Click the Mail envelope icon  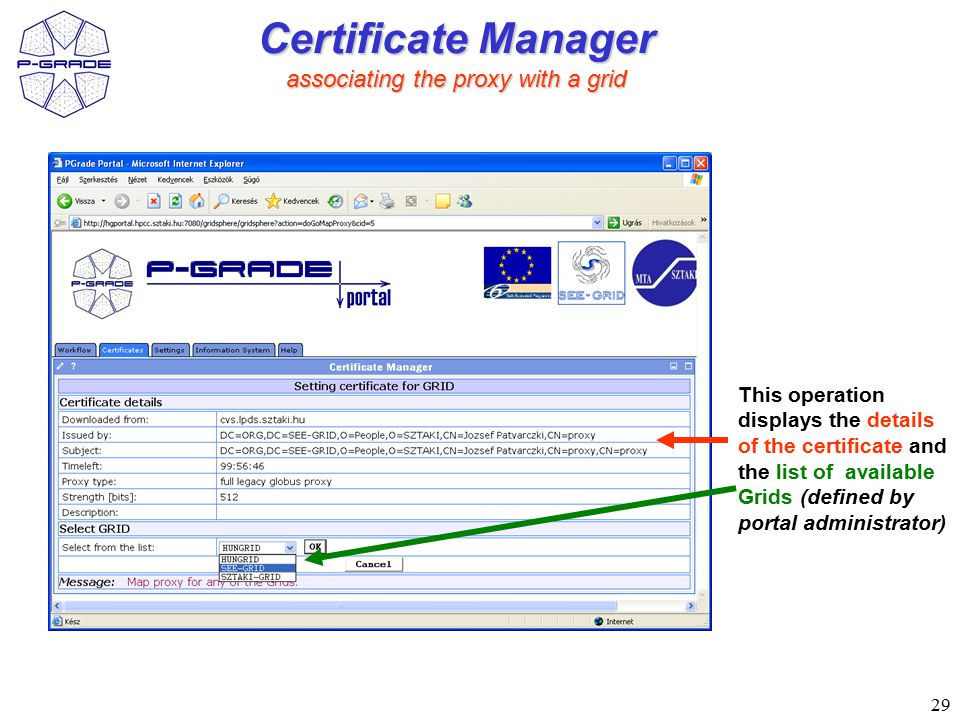(x=361, y=201)
